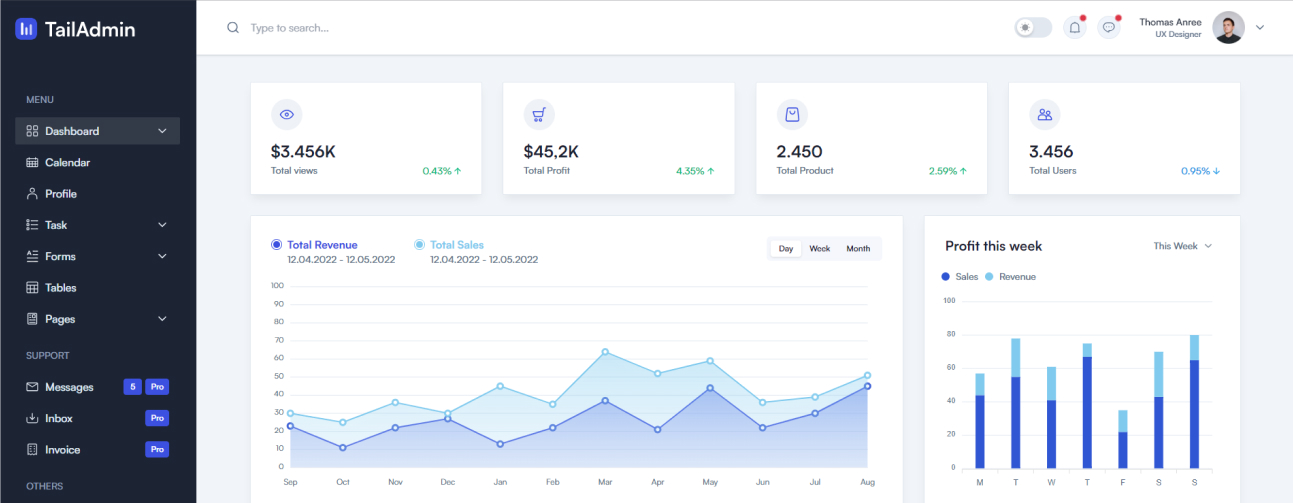Screen dimensions: 1293x503
Task: Go to Tables in sidebar menu
Action: [x=60, y=288]
